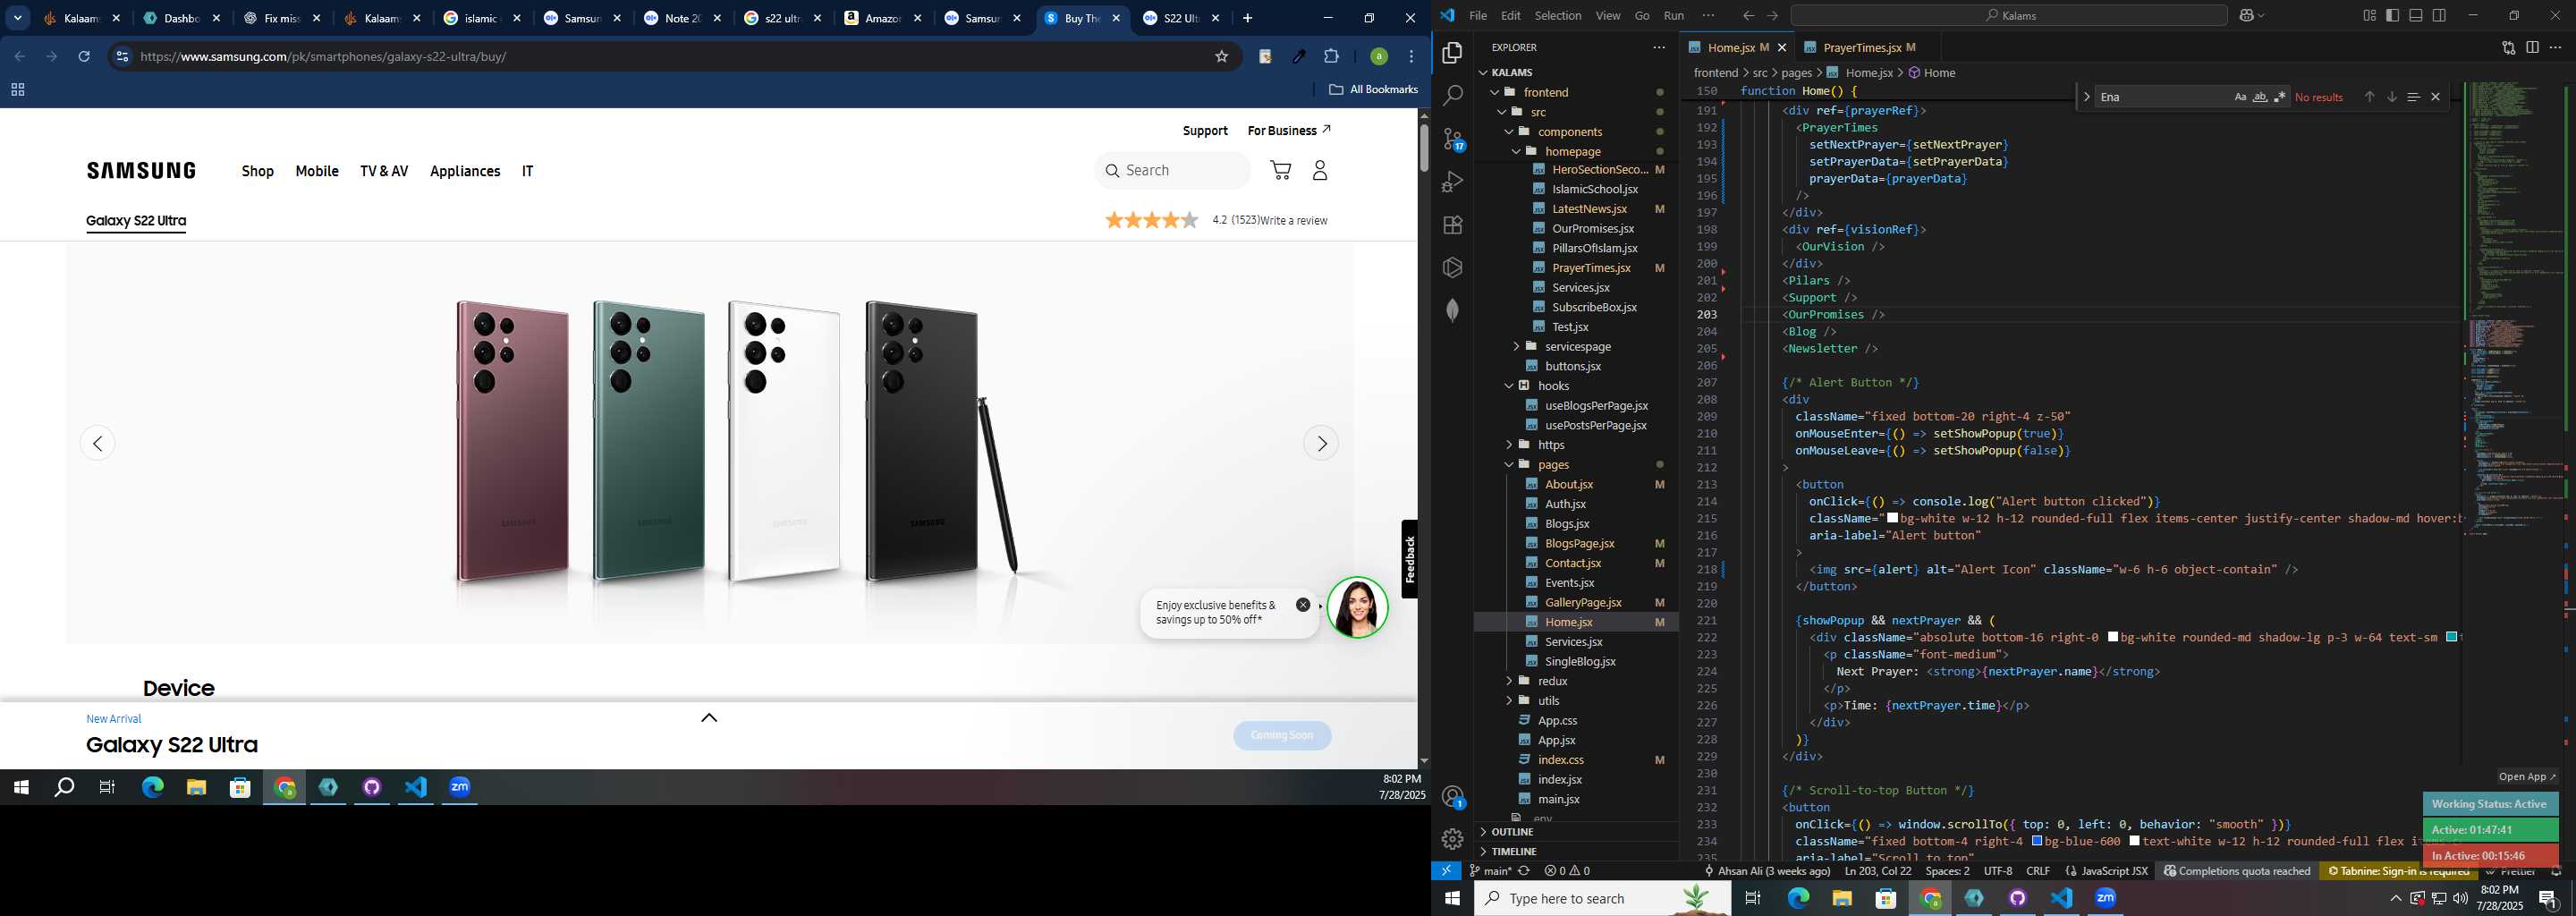Close the find widget in the editor
Screen dimensions: 2576x916
tap(2436, 97)
